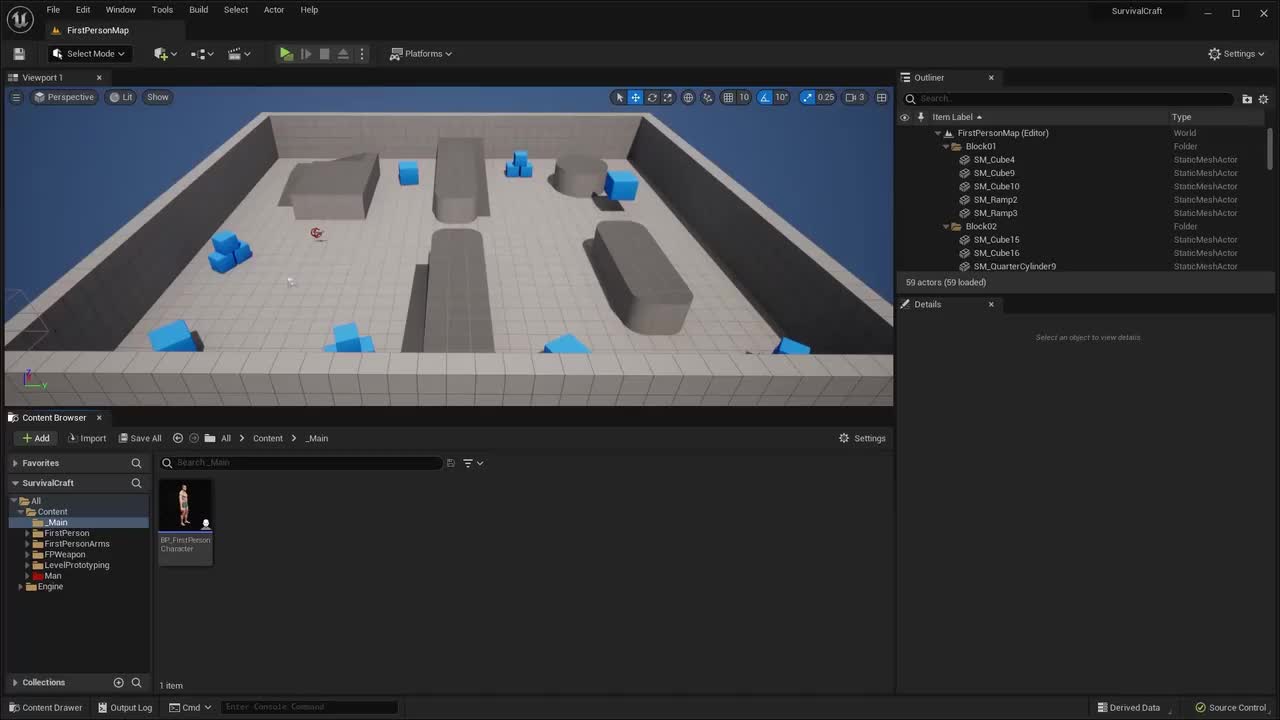Open the Select Mode dropdown
1280x720 pixels.
(89, 54)
